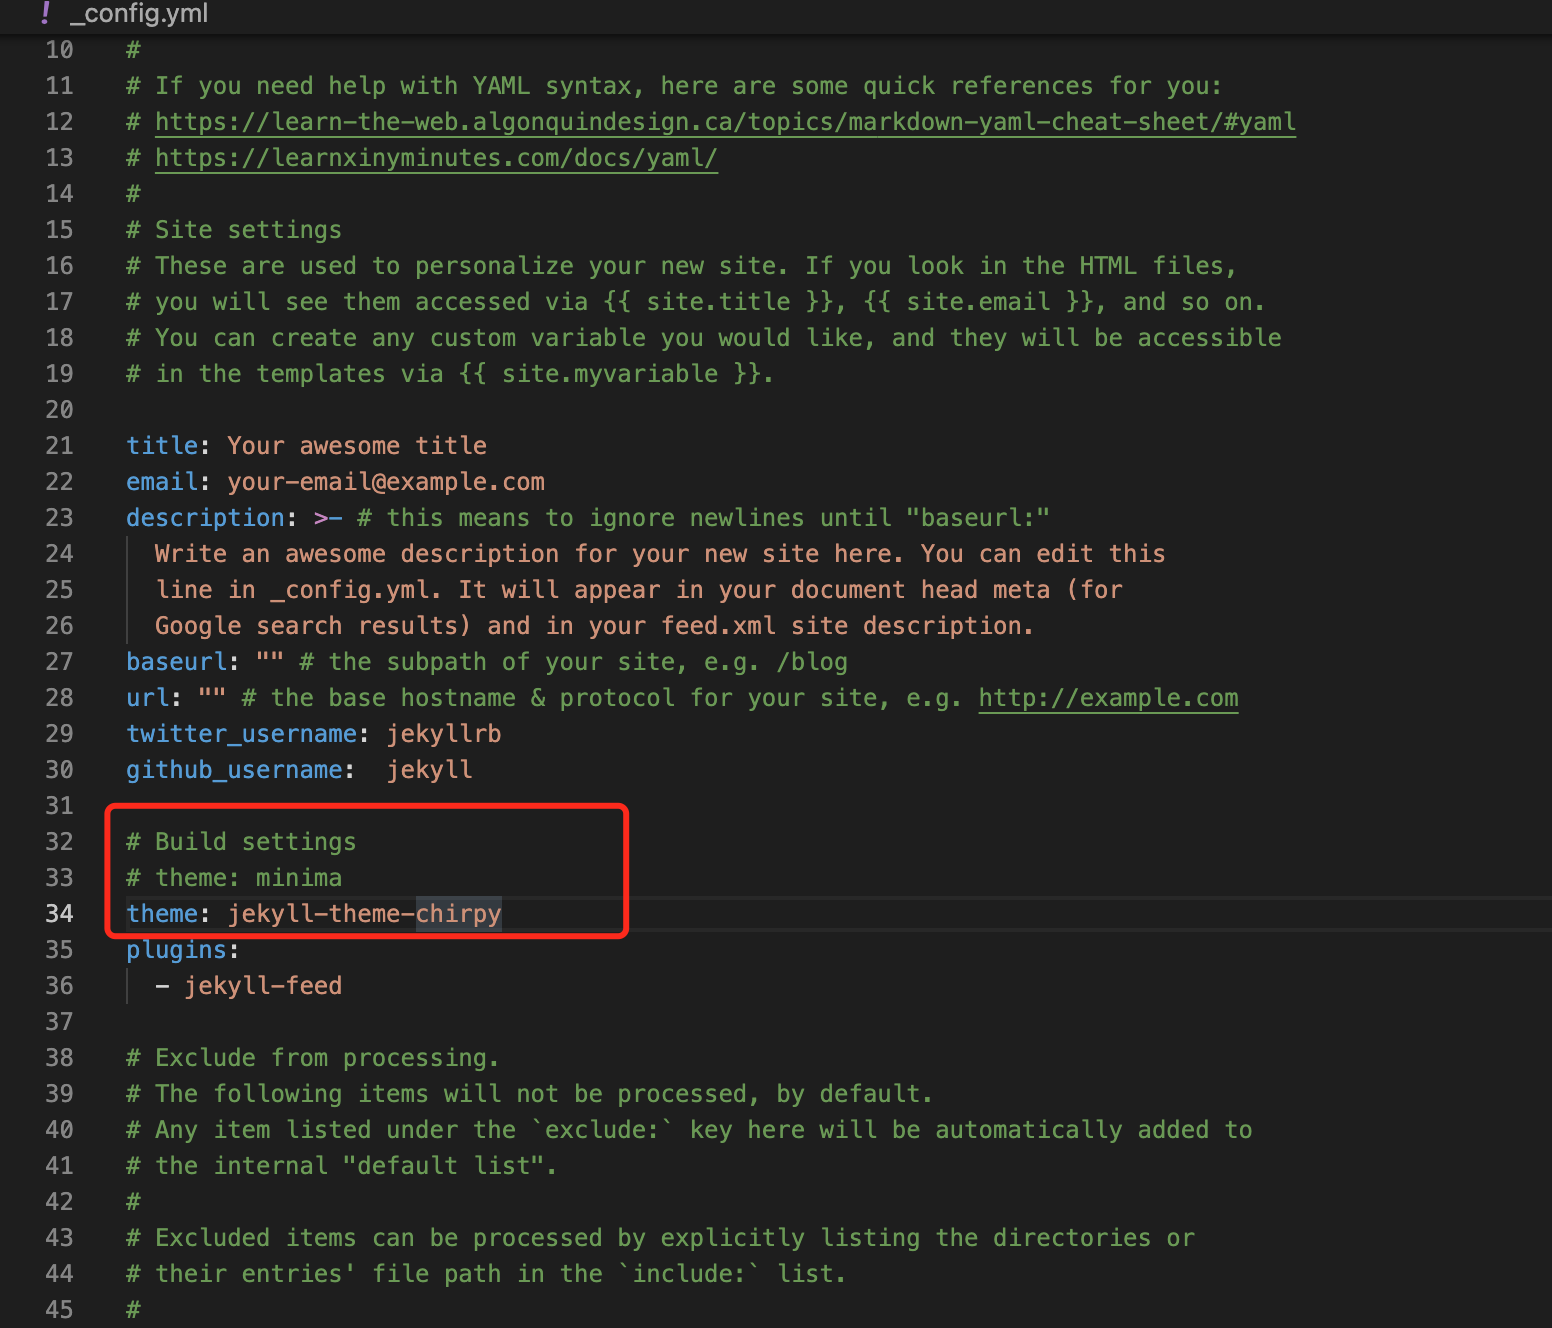Click the email value your-email@example.com
The image size is (1552, 1328).
click(385, 482)
